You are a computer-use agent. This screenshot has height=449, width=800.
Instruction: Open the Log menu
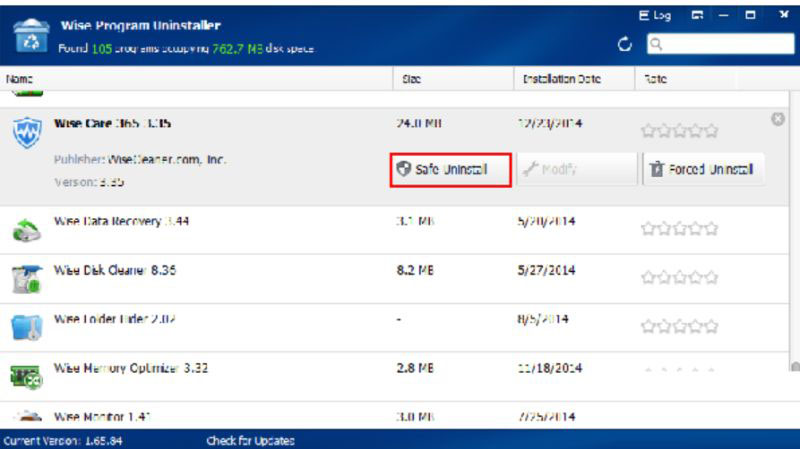pyautogui.click(x=655, y=16)
